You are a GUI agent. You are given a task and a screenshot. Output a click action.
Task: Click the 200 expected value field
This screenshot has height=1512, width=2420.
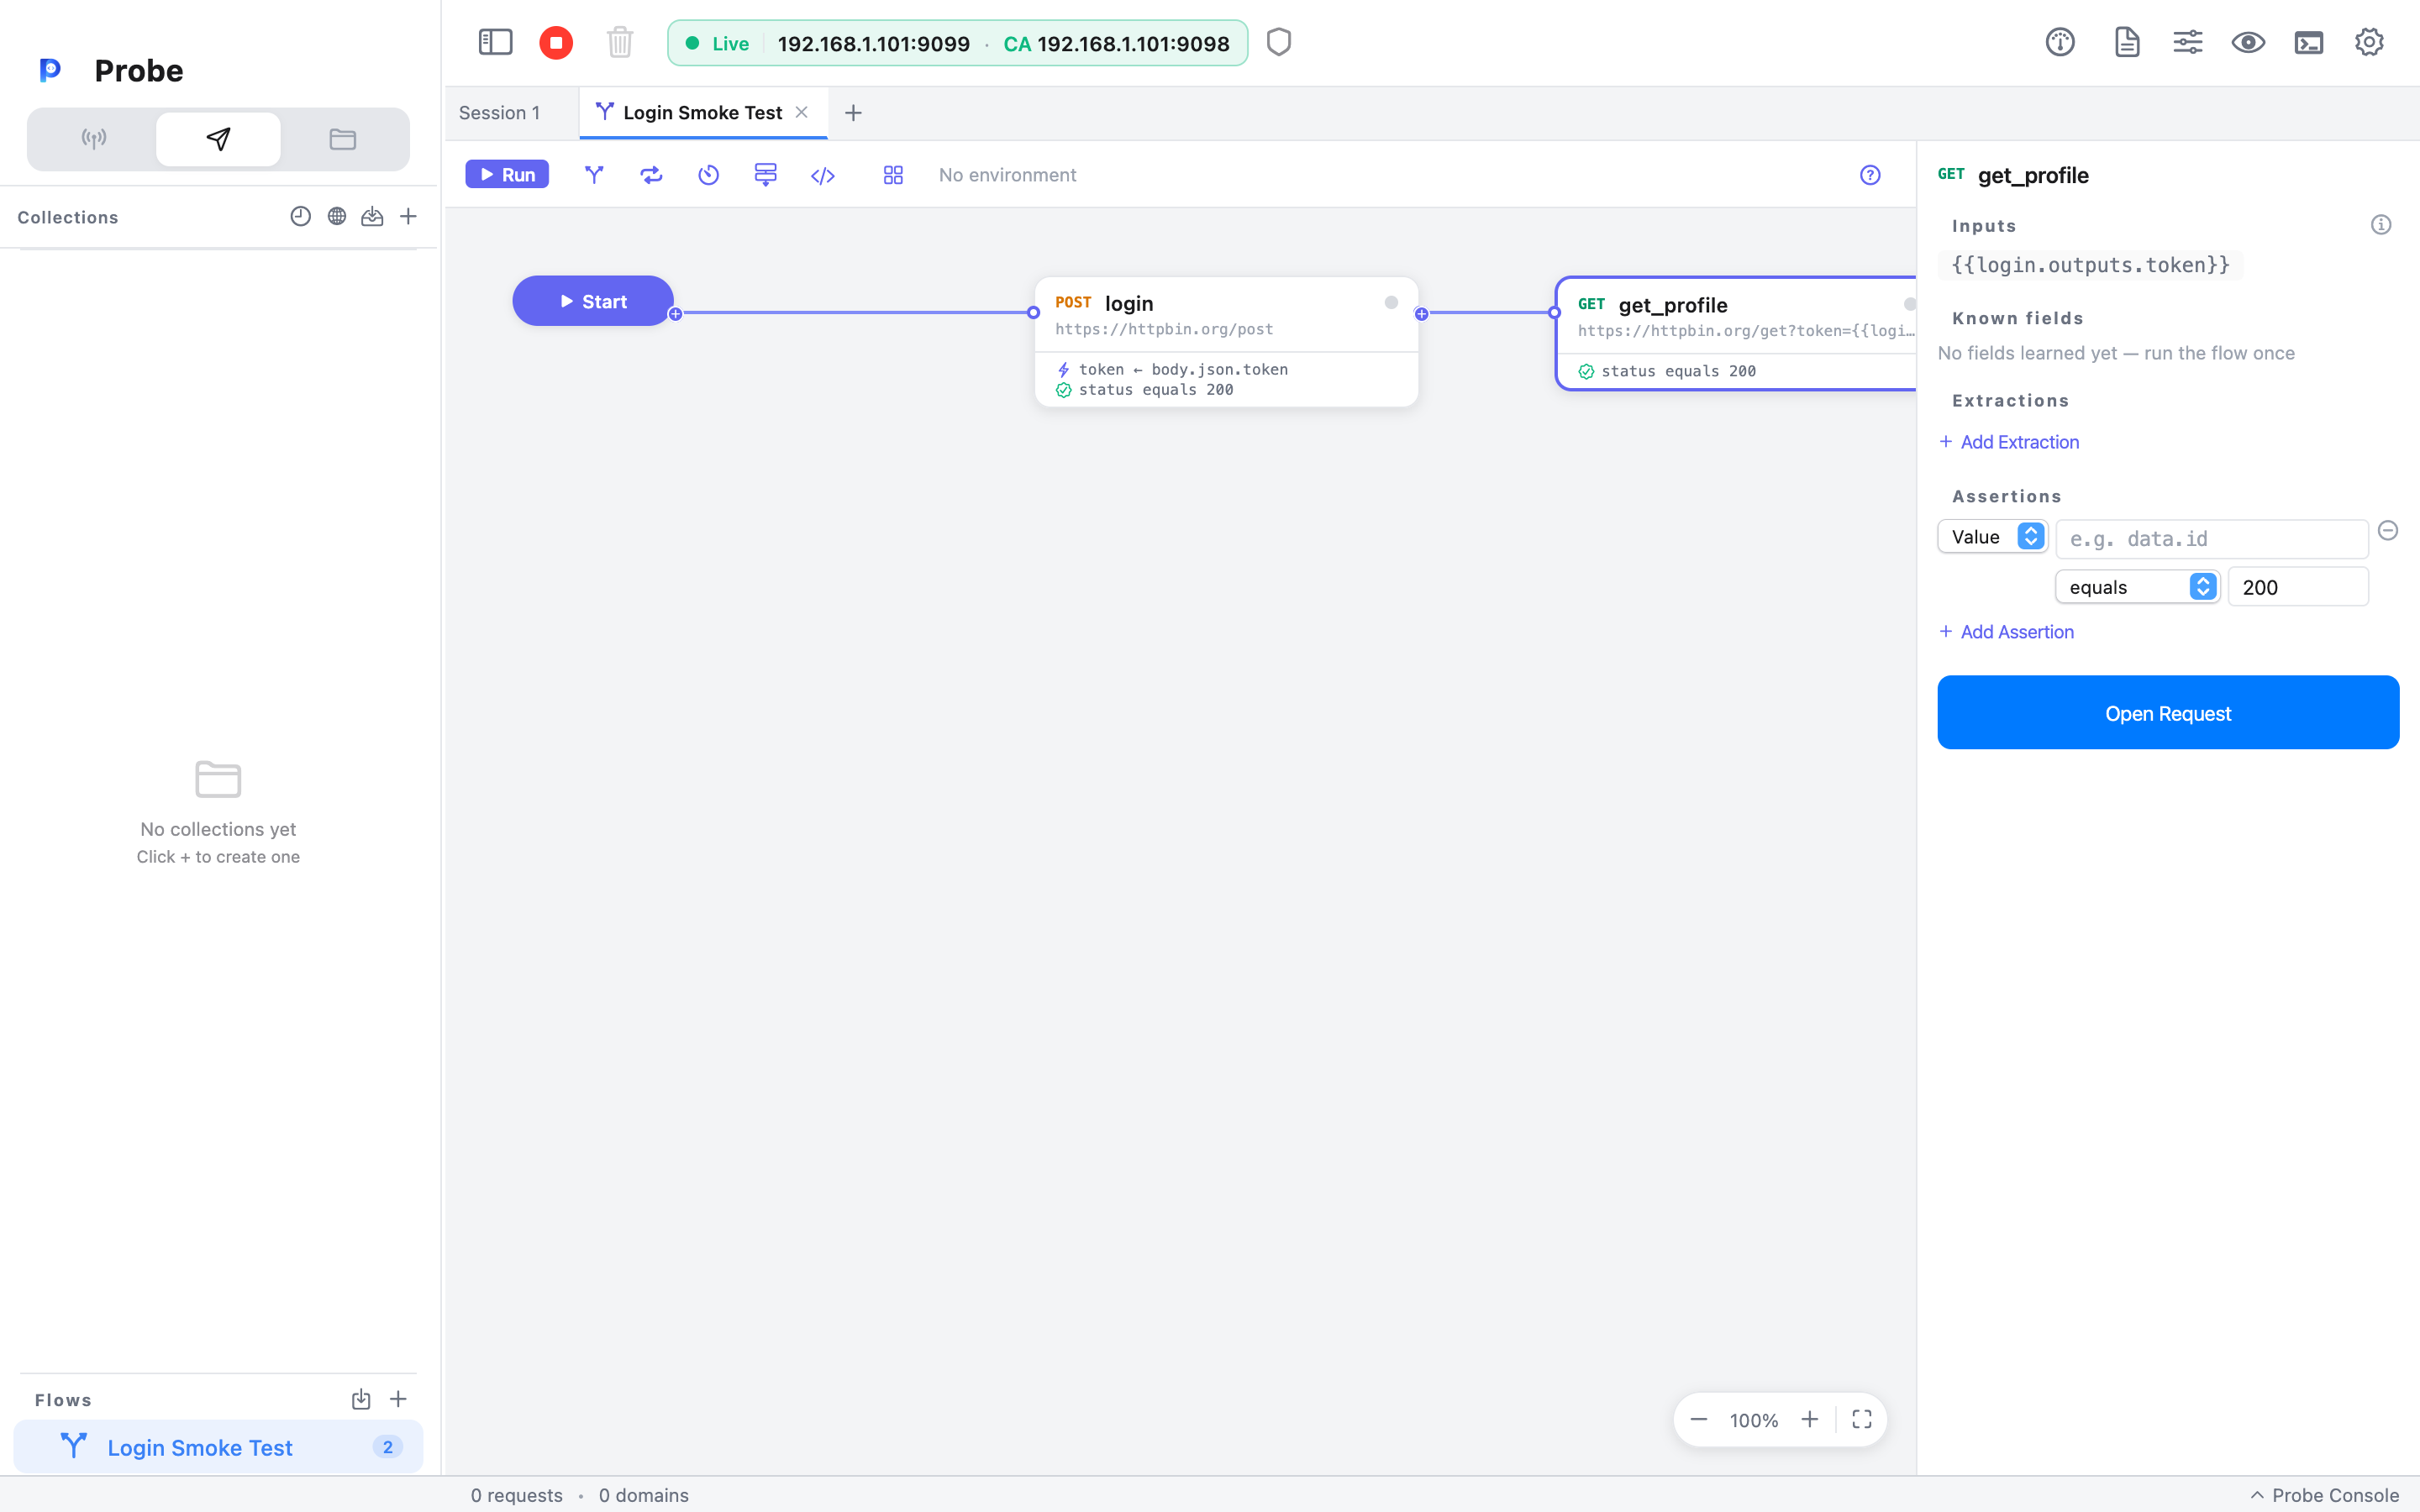click(x=2298, y=587)
